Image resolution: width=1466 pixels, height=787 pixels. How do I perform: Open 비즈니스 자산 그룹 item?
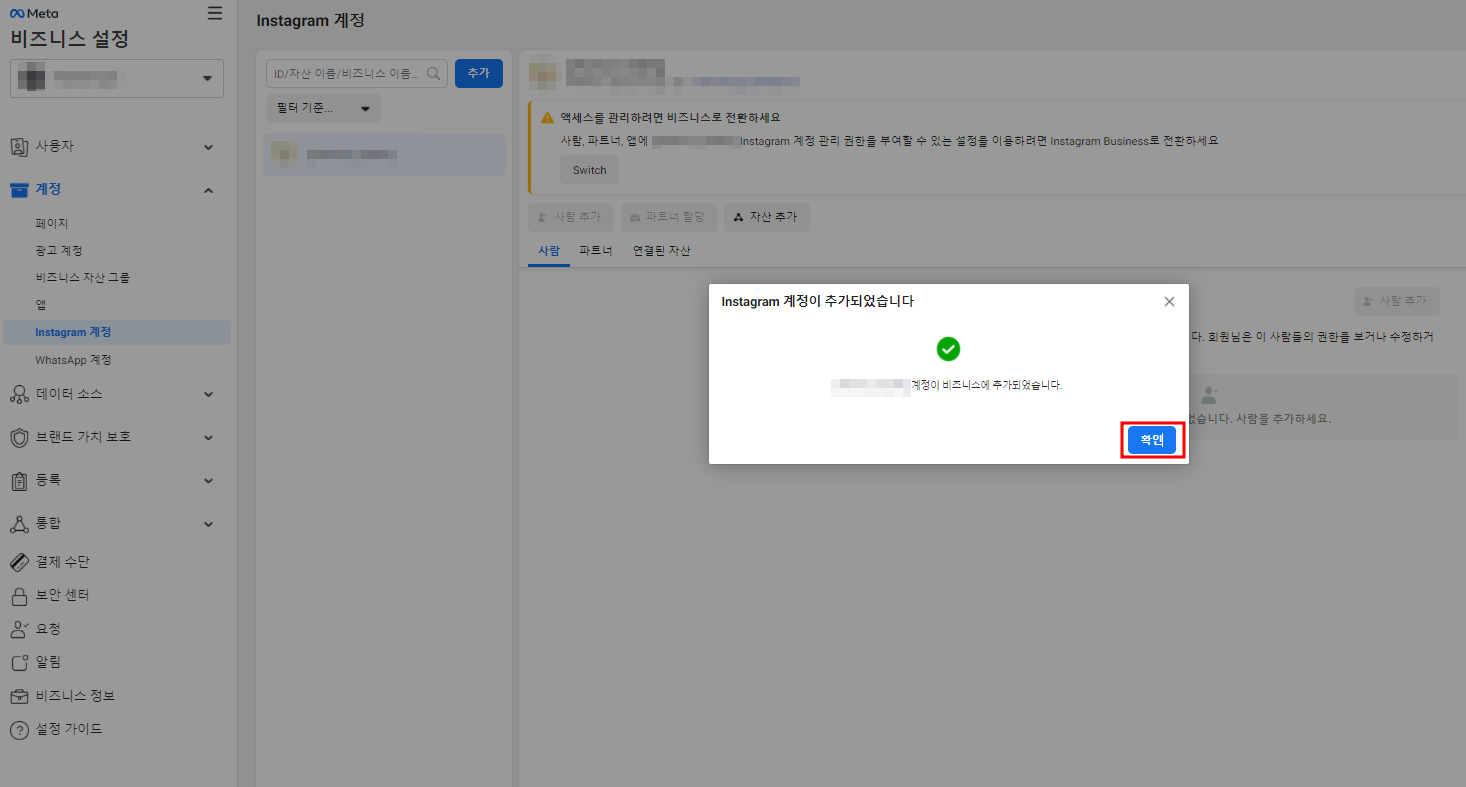point(83,277)
